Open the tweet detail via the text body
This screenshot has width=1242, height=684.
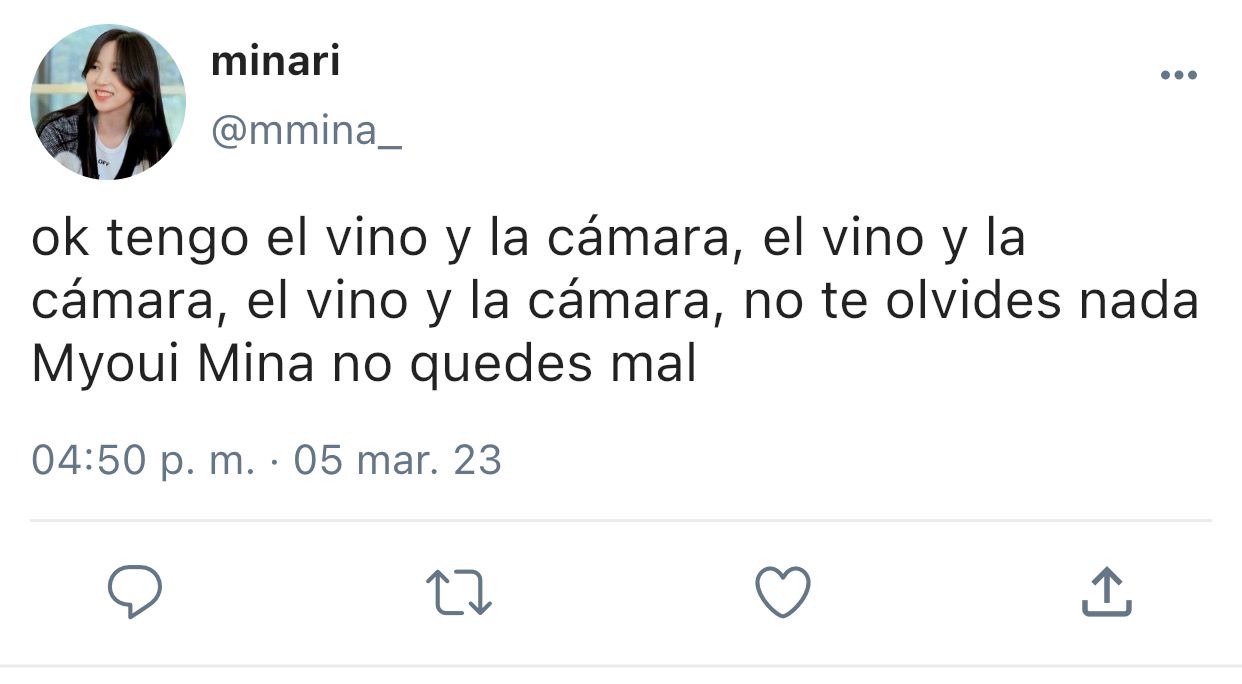(615, 304)
